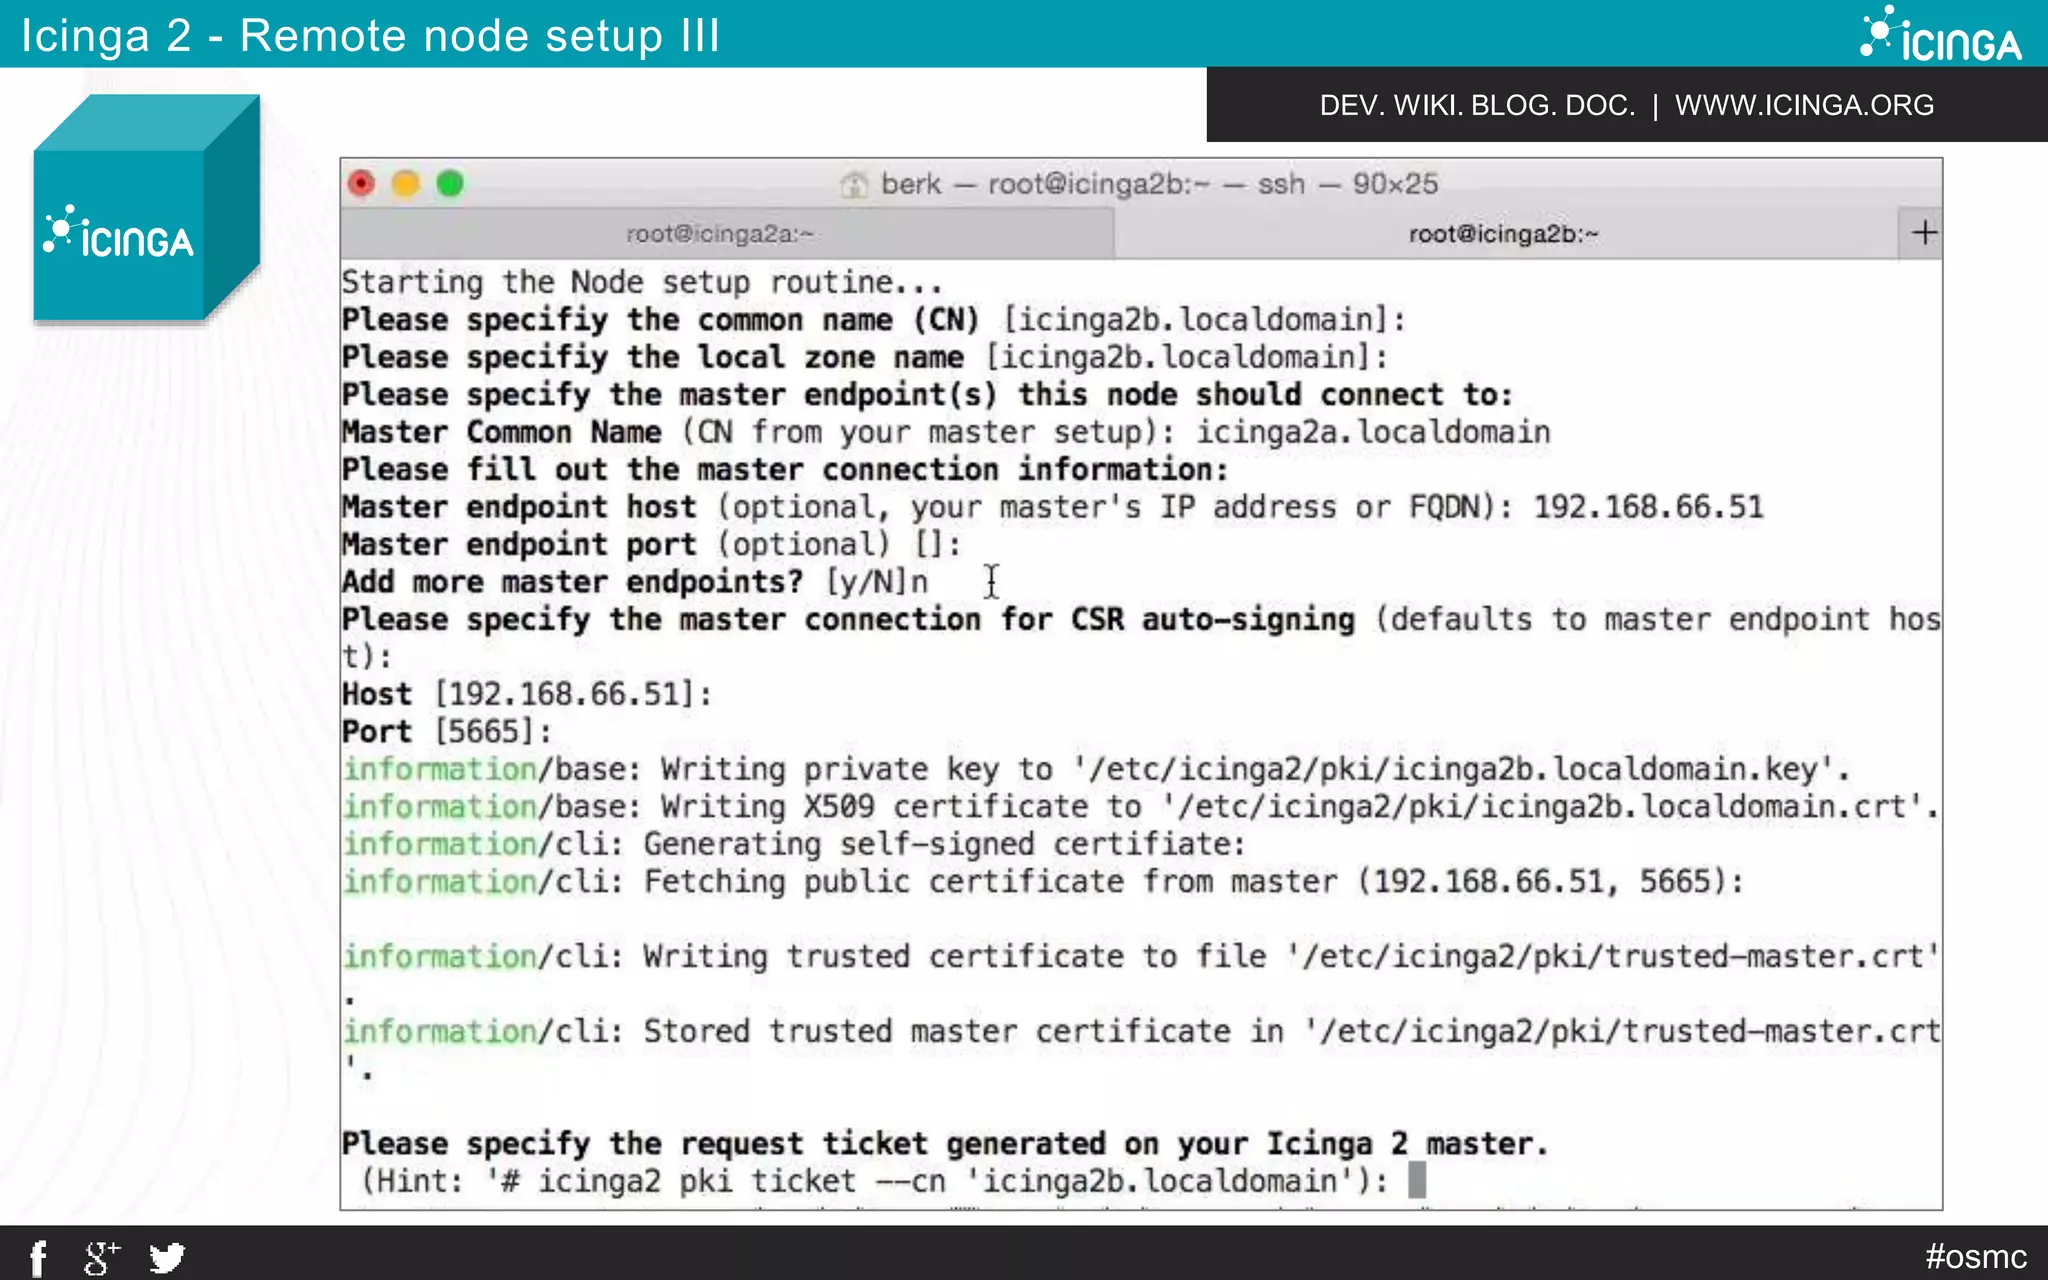This screenshot has width=2048, height=1280.
Task: Click the home folder icon in terminal title
Action: [x=854, y=184]
